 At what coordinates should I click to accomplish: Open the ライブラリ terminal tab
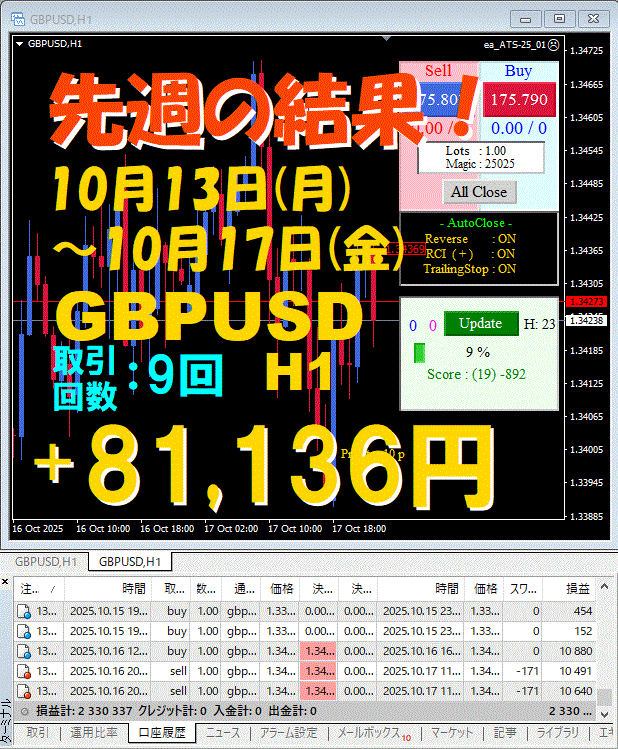pyautogui.click(x=557, y=733)
